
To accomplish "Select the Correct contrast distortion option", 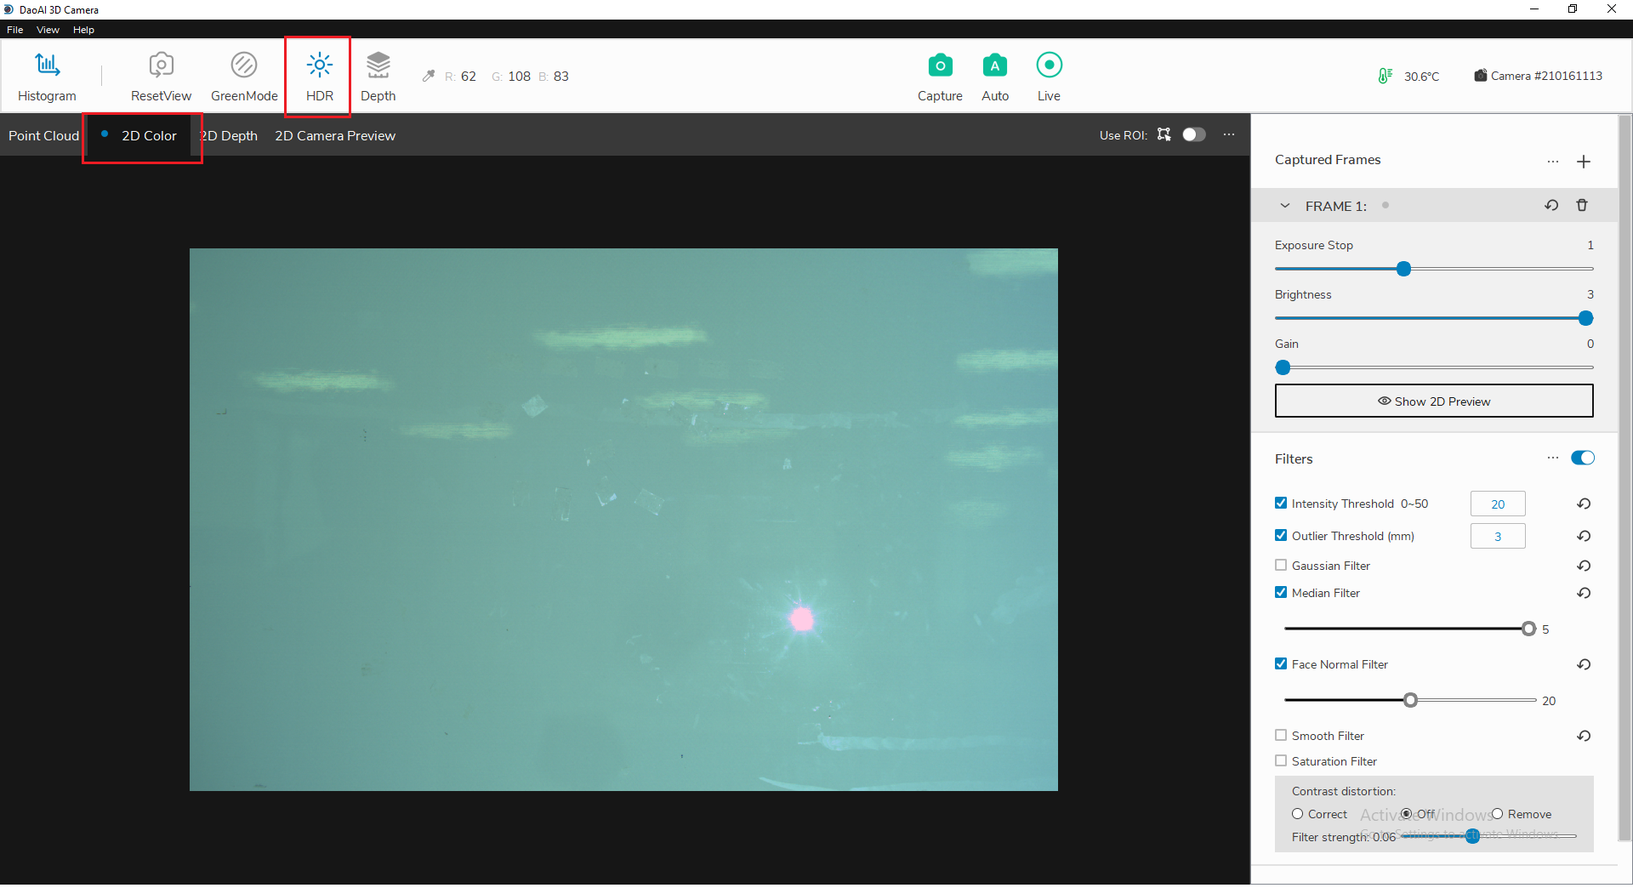I will point(1297,814).
